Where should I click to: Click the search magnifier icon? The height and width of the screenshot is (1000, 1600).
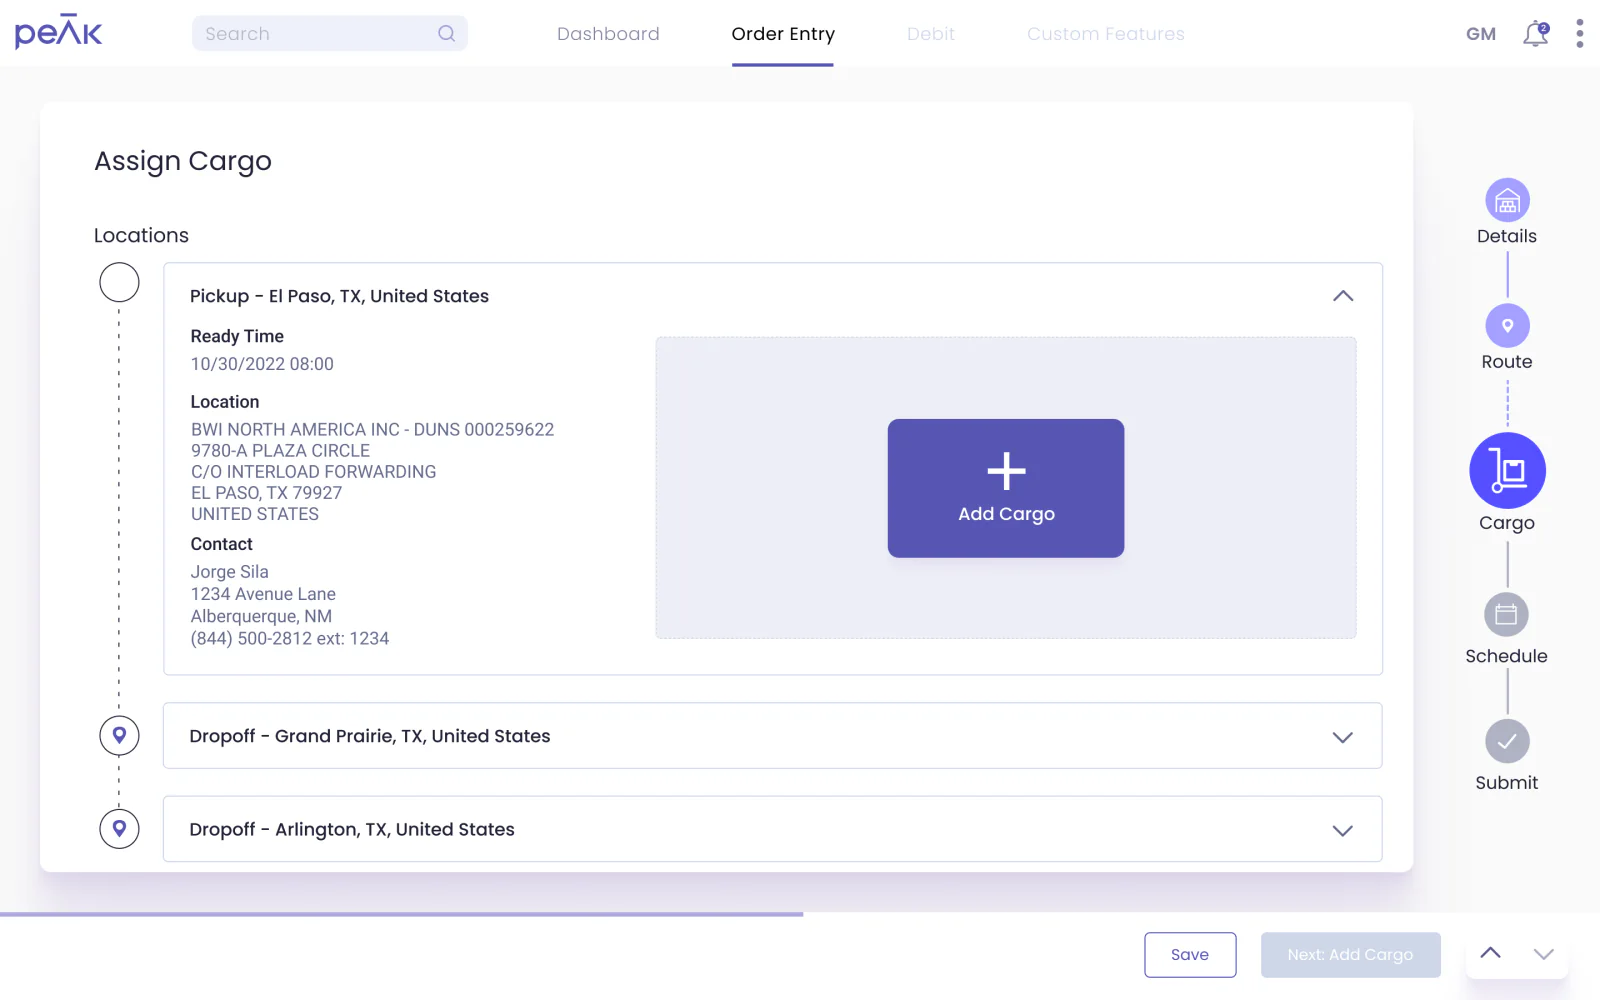coord(446,33)
